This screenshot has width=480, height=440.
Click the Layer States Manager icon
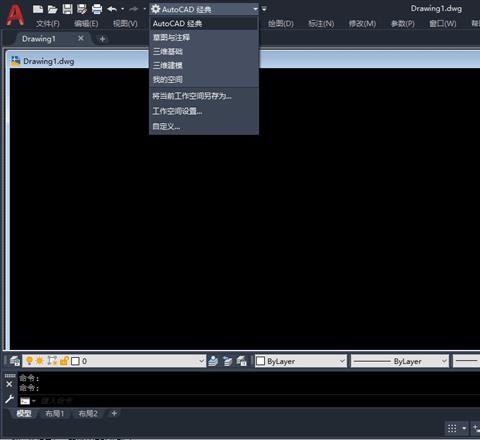coord(242,361)
